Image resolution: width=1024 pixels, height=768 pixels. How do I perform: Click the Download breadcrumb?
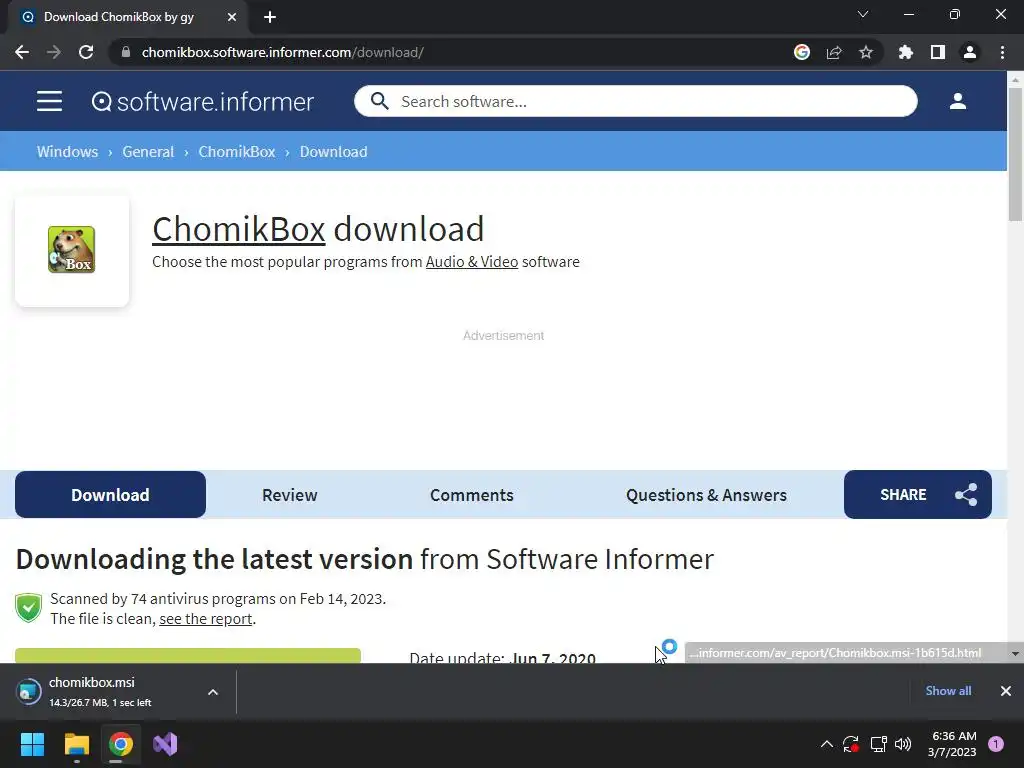pyautogui.click(x=334, y=152)
